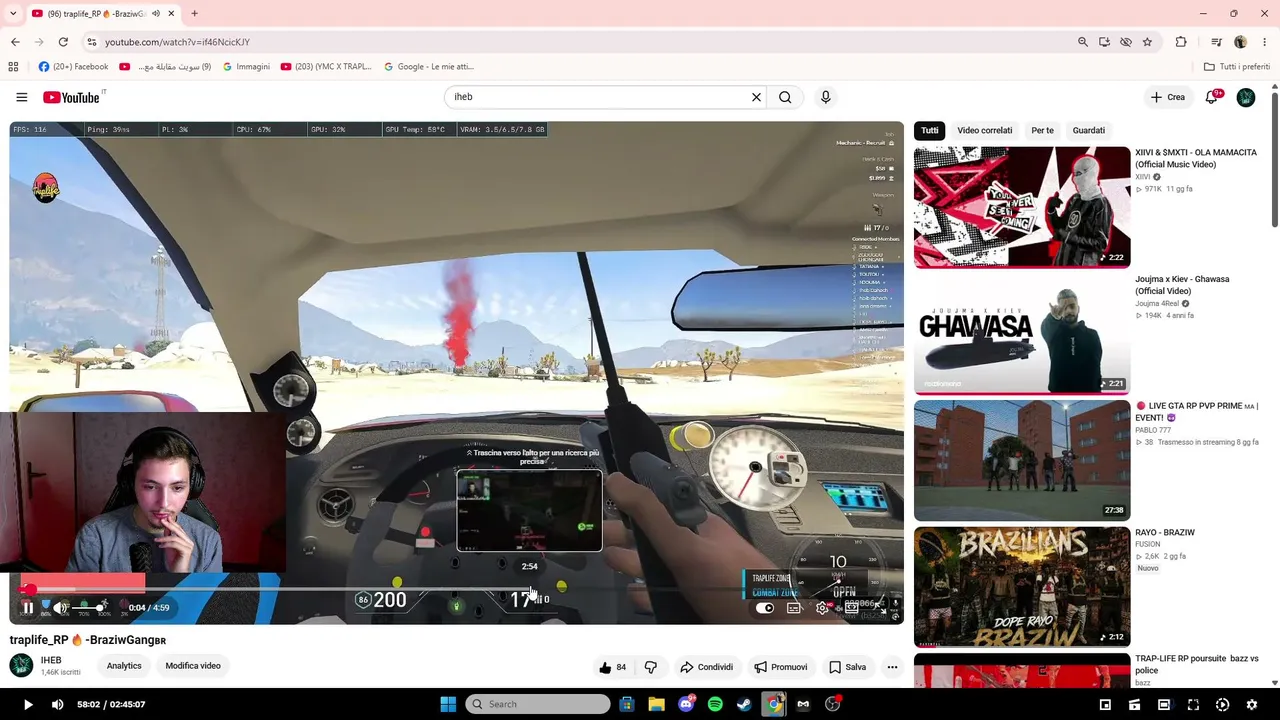Click the Windows taskbar Search box
This screenshot has width=1280, height=720.
click(538, 704)
